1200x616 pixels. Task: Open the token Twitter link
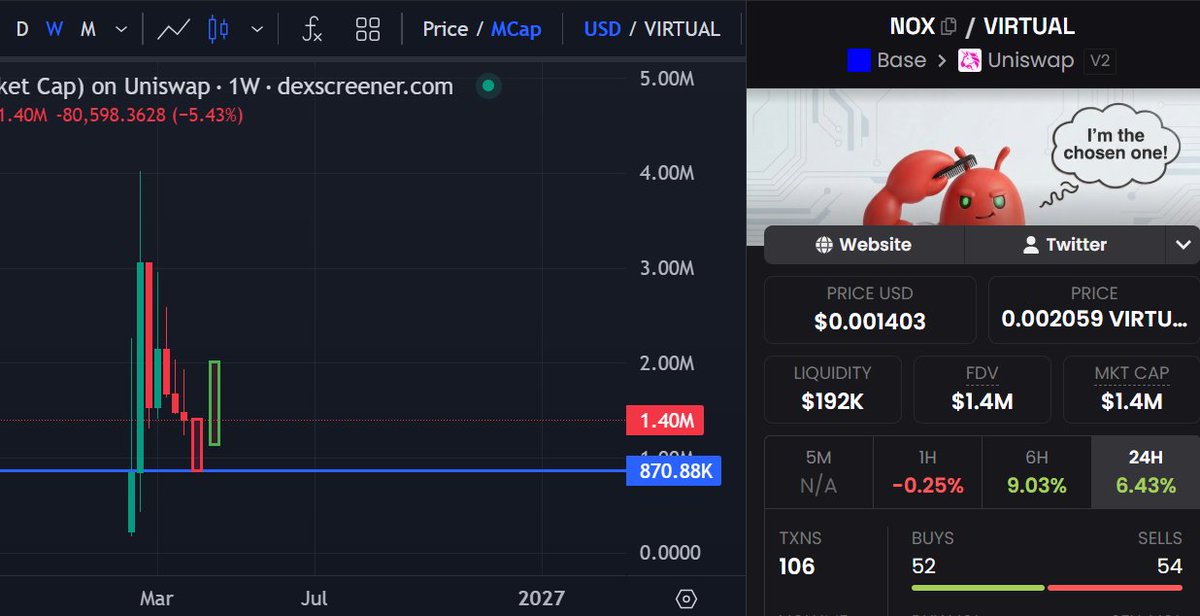point(1065,244)
